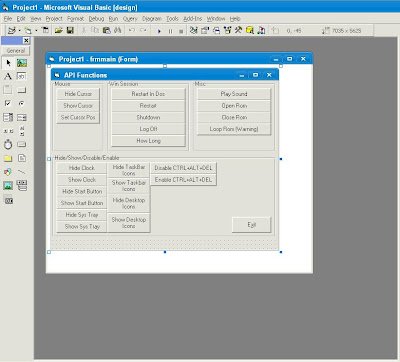Screen dimensions: 400x362
Task: Open the Properties Window from toolbar
Action: tap(205, 31)
